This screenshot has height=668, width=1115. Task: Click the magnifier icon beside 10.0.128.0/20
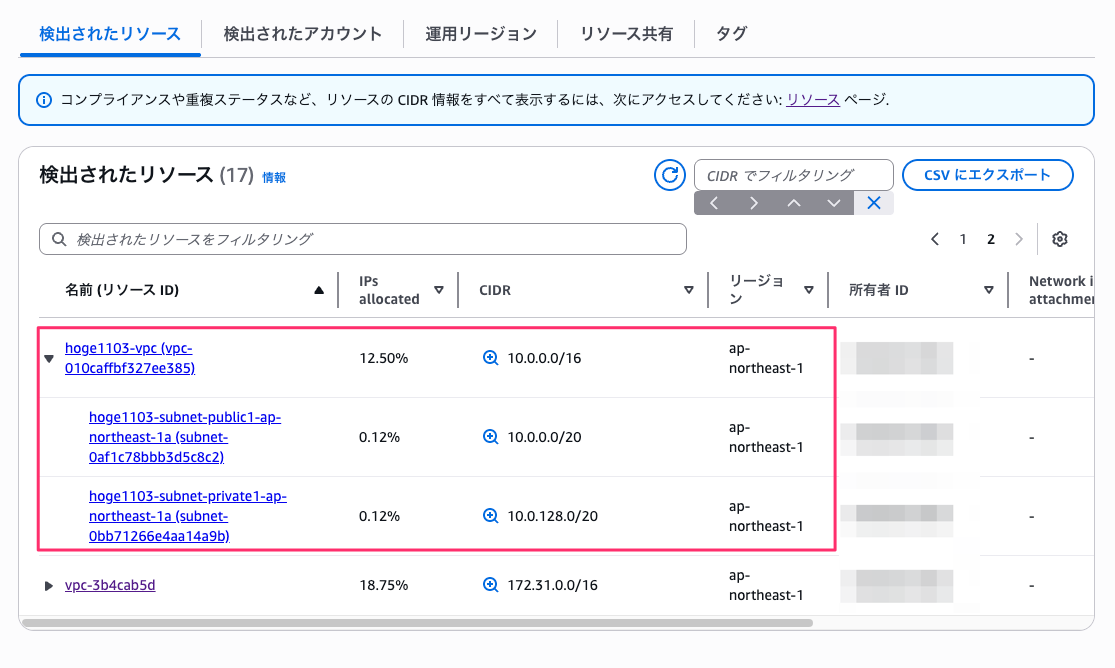point(490,515)
